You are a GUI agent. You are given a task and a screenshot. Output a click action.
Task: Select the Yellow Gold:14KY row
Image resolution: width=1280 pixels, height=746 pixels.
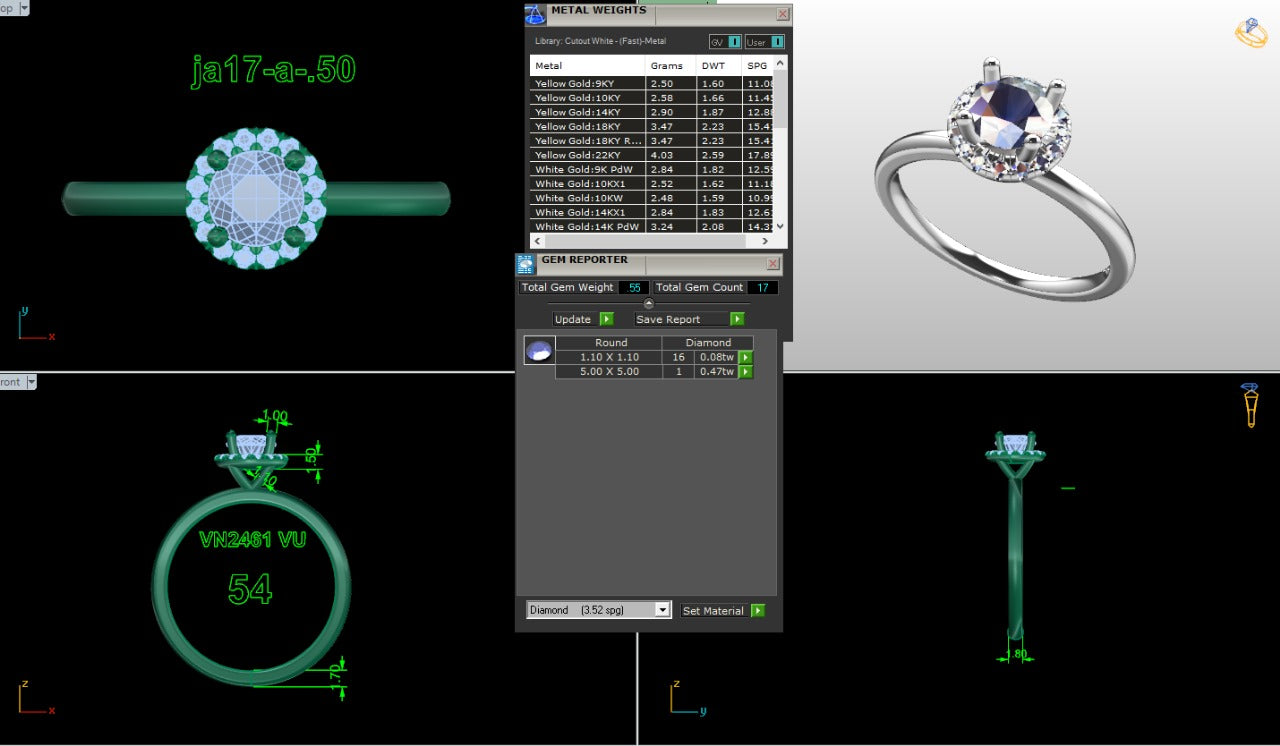652,112
